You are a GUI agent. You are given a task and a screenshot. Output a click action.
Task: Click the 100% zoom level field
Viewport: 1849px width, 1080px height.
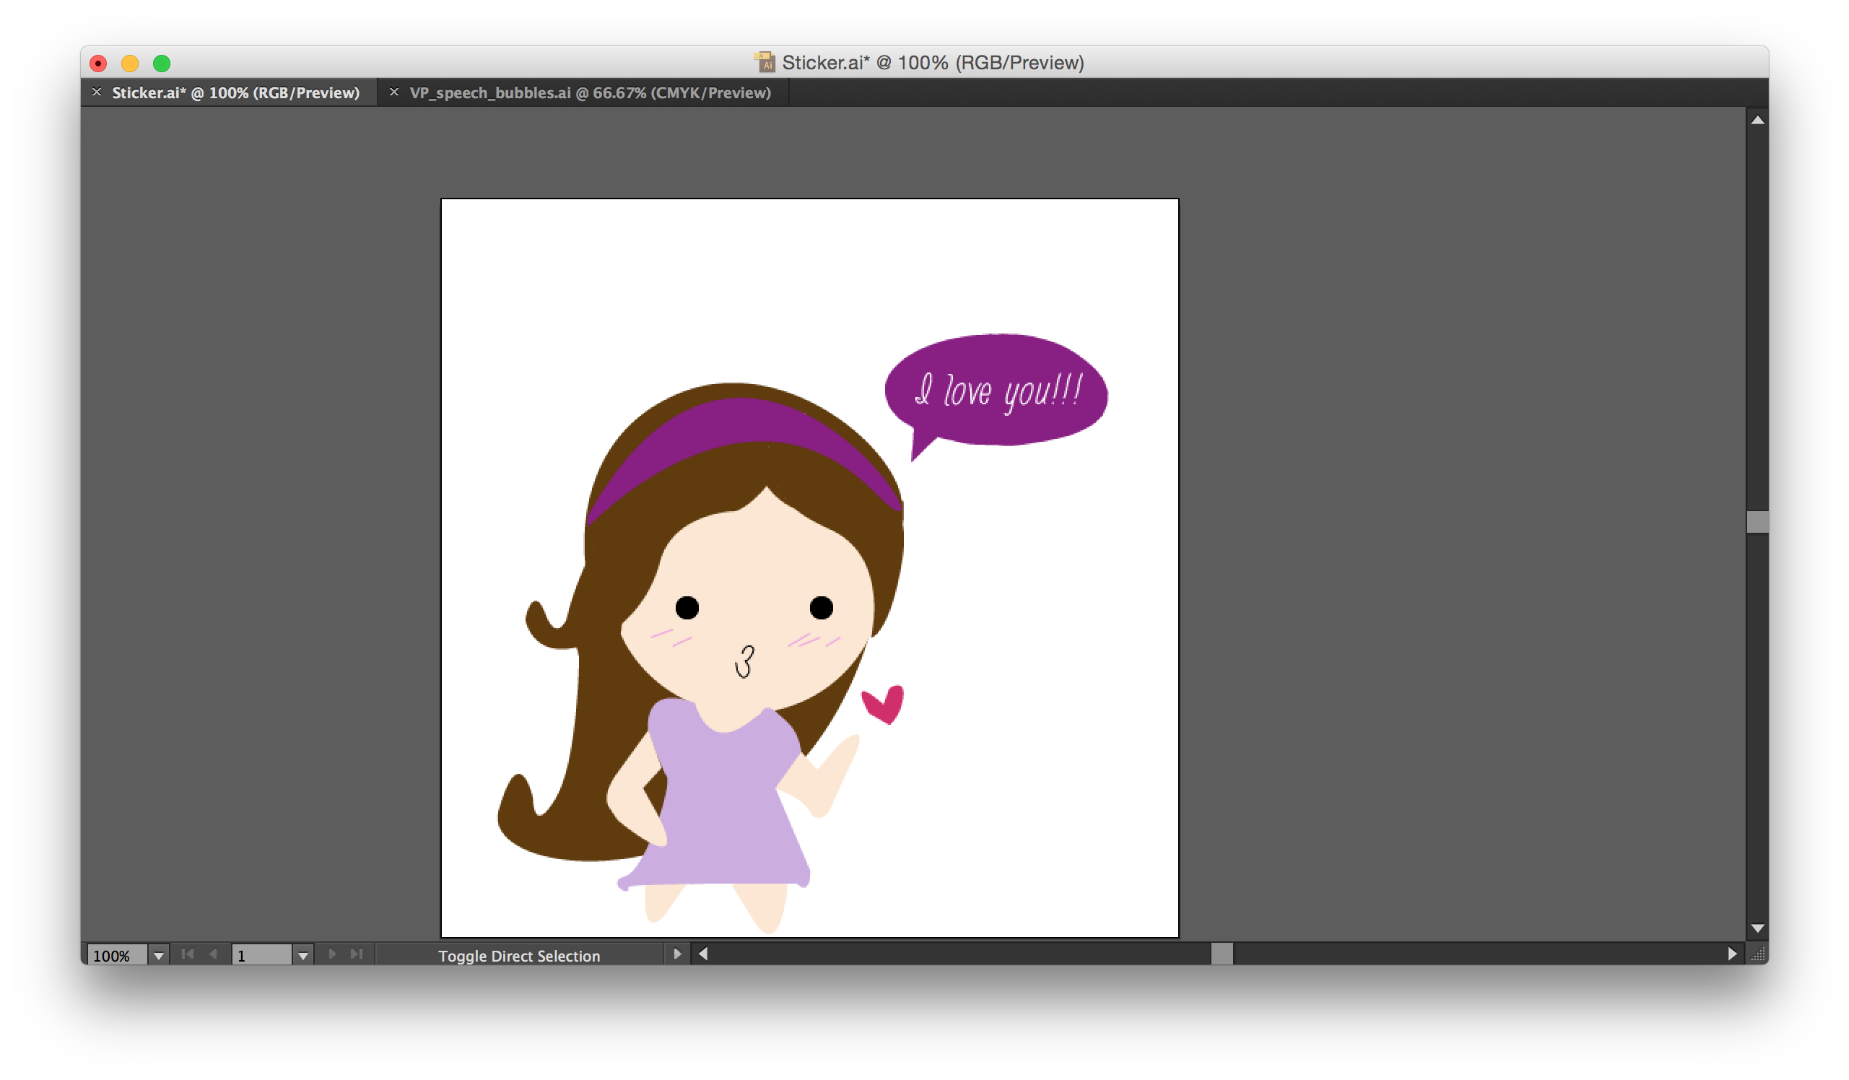point(116,955)
